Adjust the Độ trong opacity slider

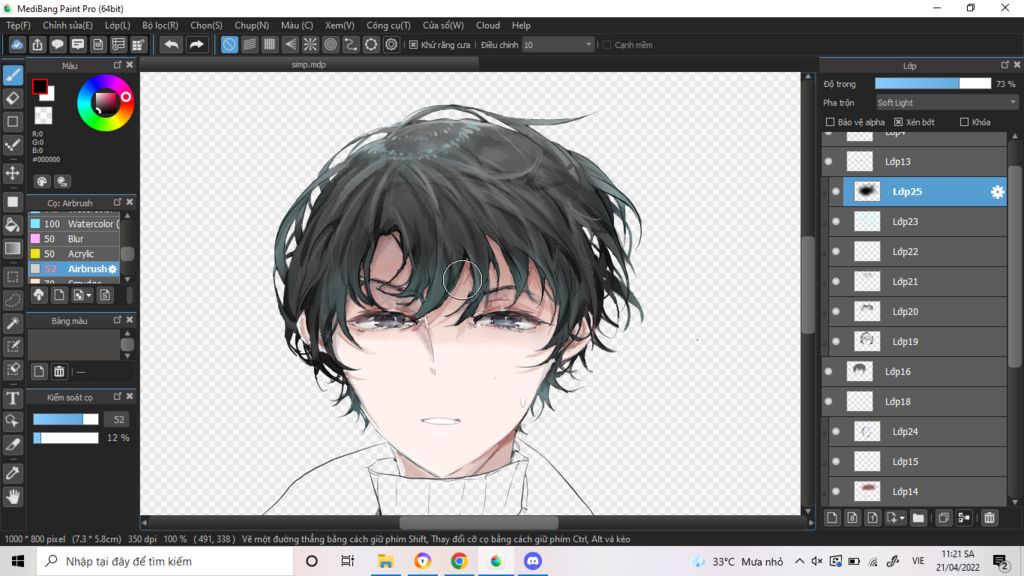pos(933,84)
